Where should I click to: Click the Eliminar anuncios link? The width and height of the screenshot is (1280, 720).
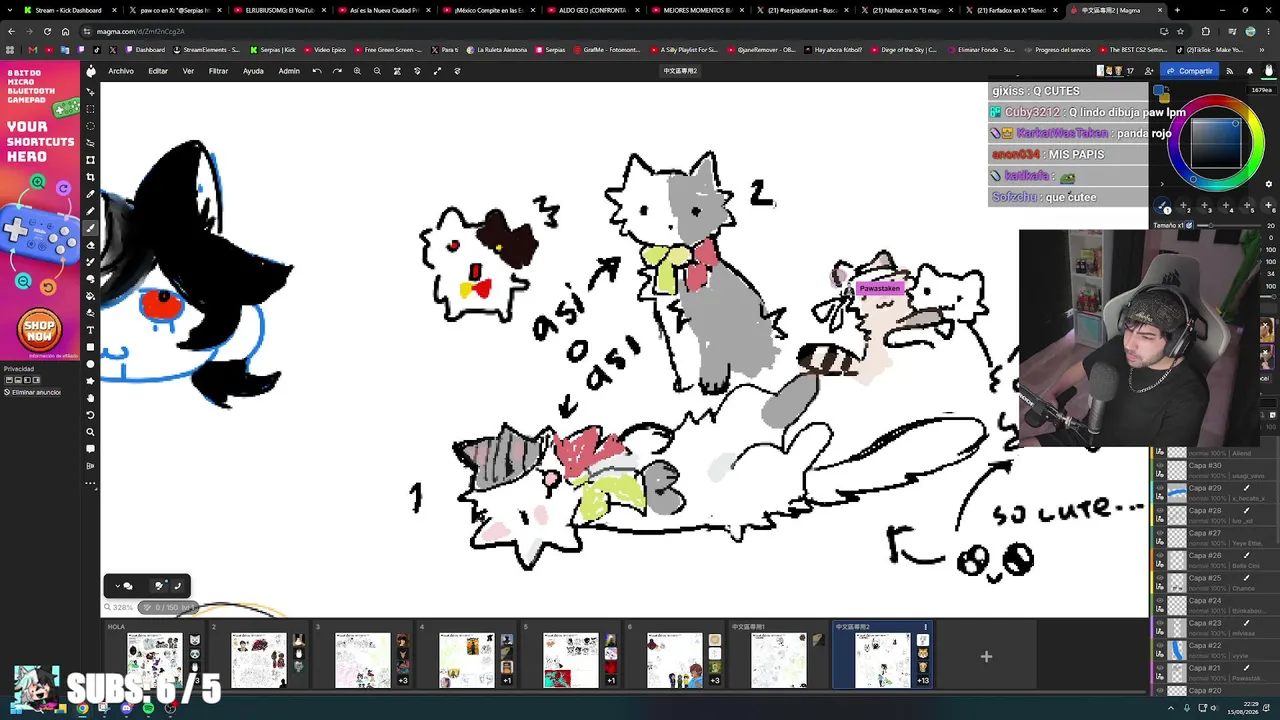click(31, 392)
